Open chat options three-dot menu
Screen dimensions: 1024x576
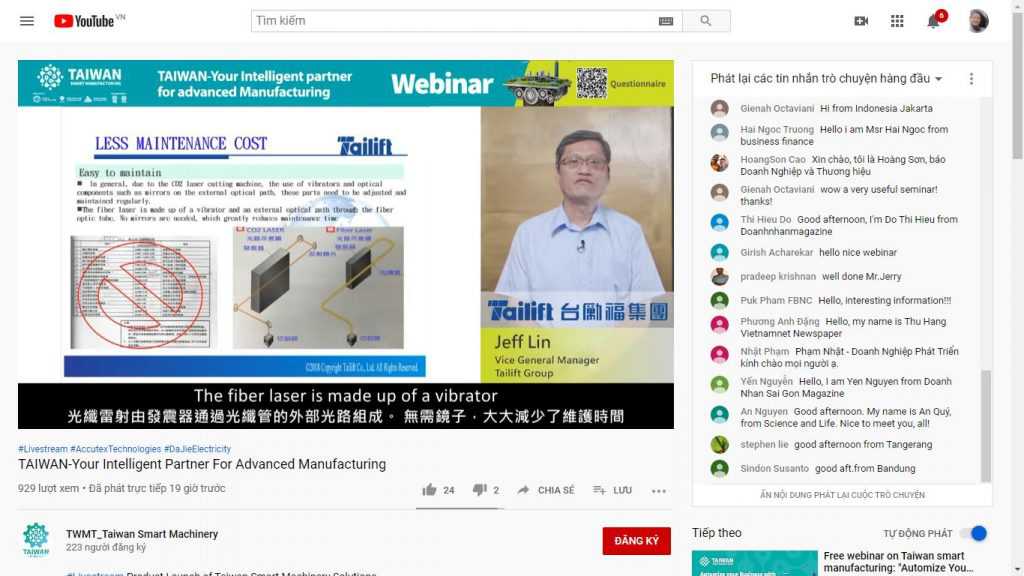pyautogui.click(x=970, y=79)
